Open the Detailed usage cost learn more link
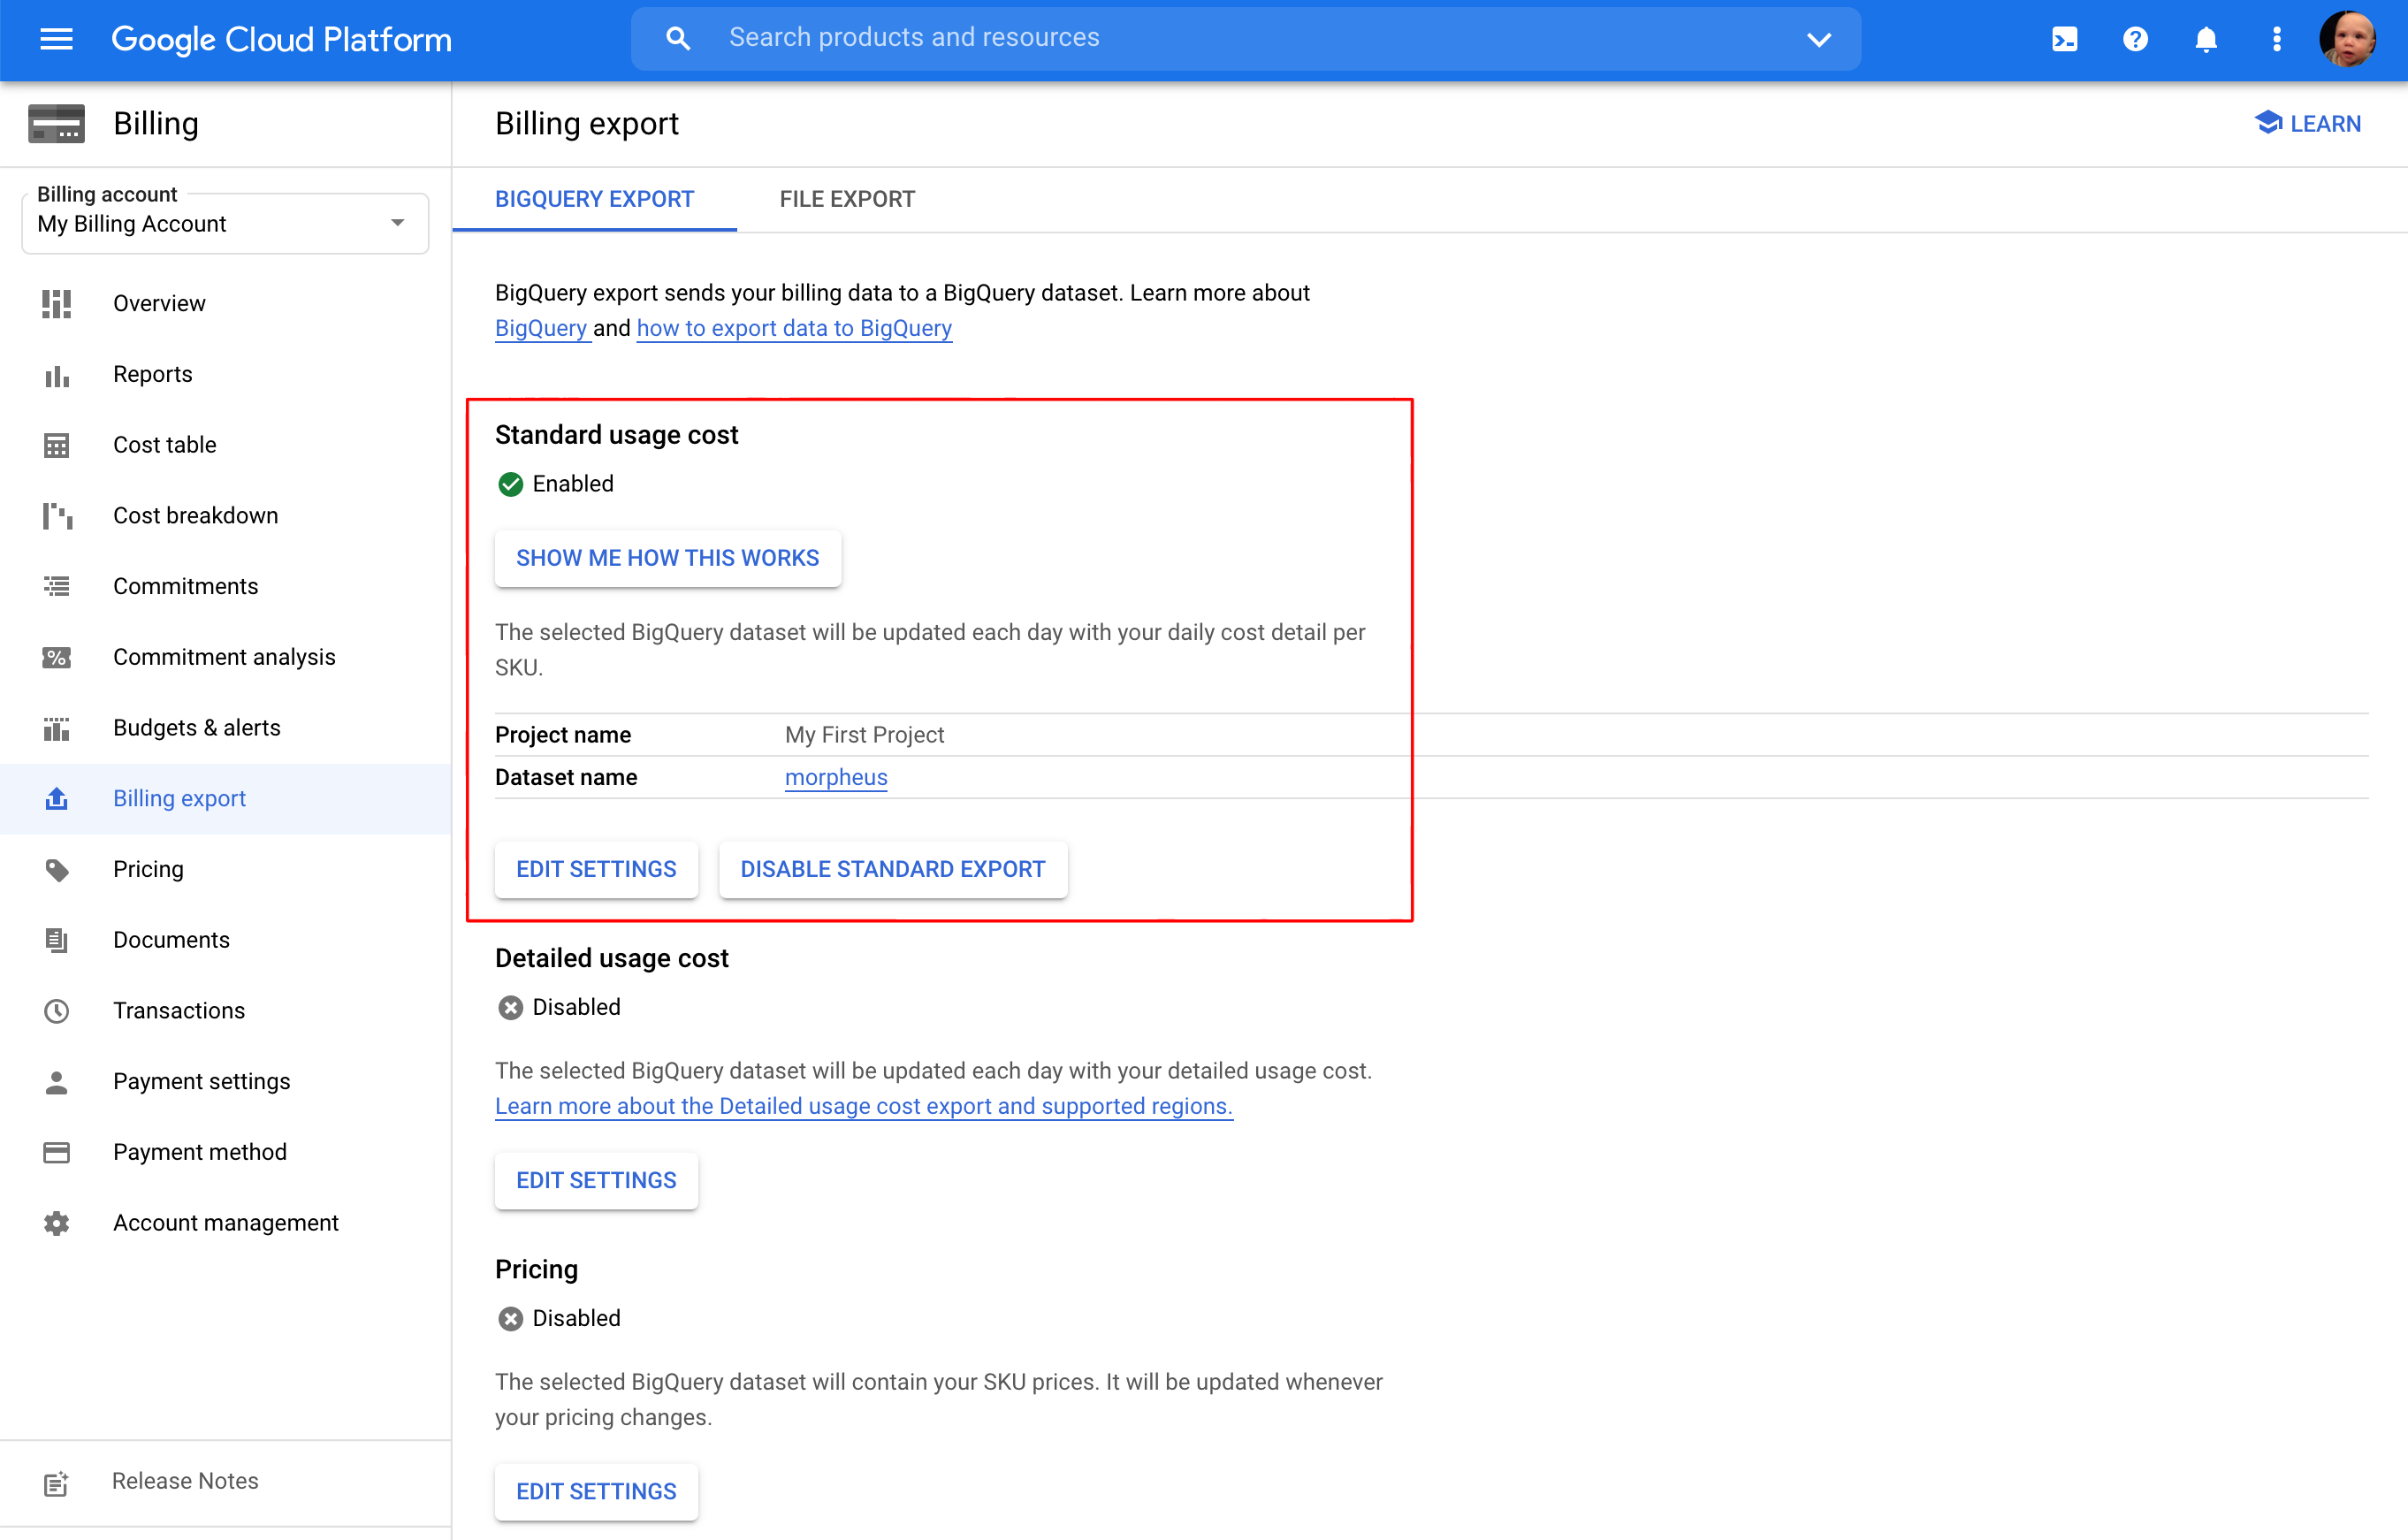 [x=863, y=1106]
